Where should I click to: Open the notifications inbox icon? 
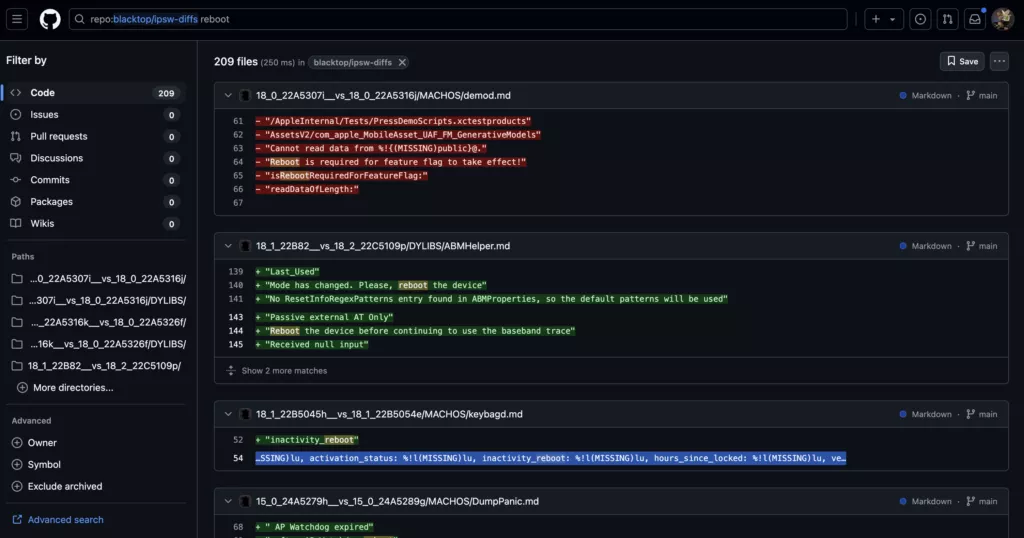pyautogui.click(x=974, y=19)
